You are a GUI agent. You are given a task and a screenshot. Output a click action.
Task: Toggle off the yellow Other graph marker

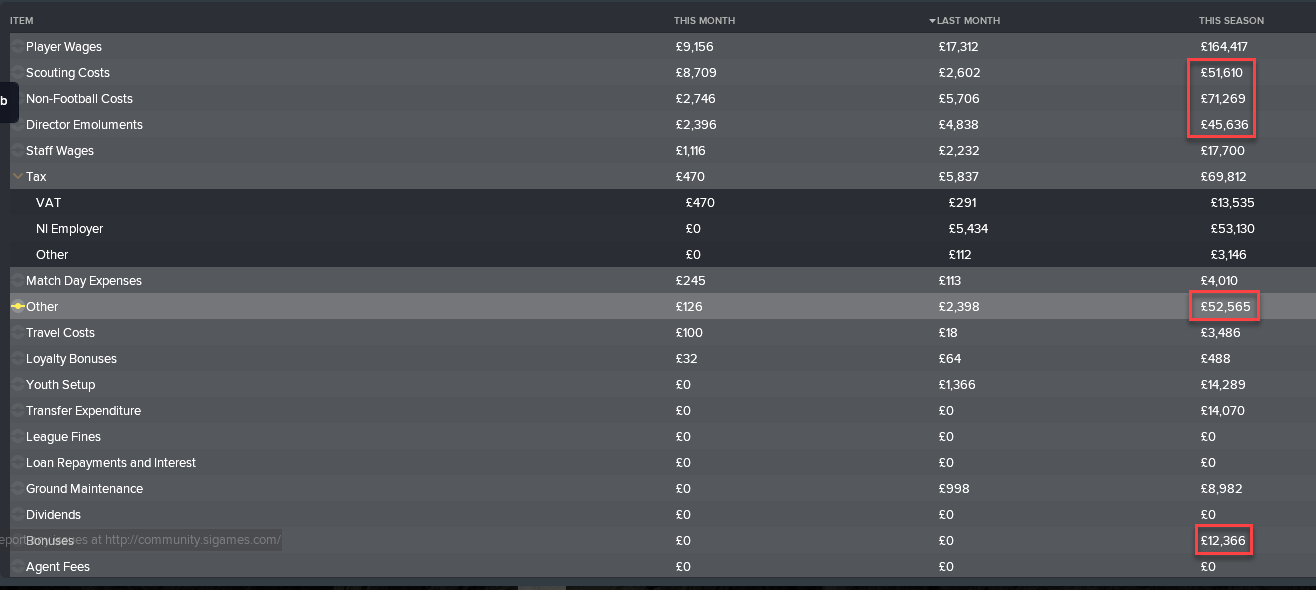(x=17, y=307)
